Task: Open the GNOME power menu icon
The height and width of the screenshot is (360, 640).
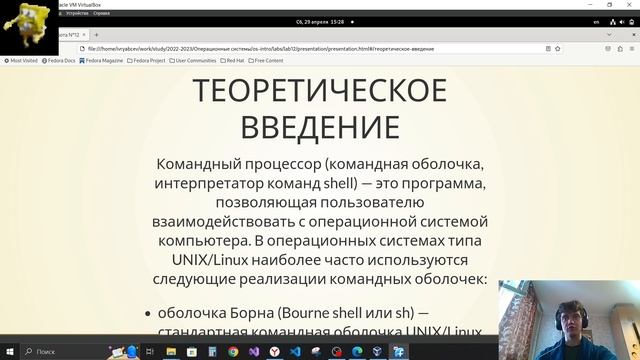Action: pyautogui.click(x=631, y=22)
